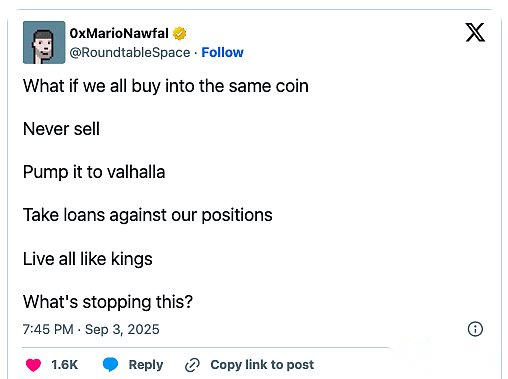Open the 7:45 PM Sep 3, 2025 timestamp
This screenshot has width=508, height=379.
tap(91, 329)
